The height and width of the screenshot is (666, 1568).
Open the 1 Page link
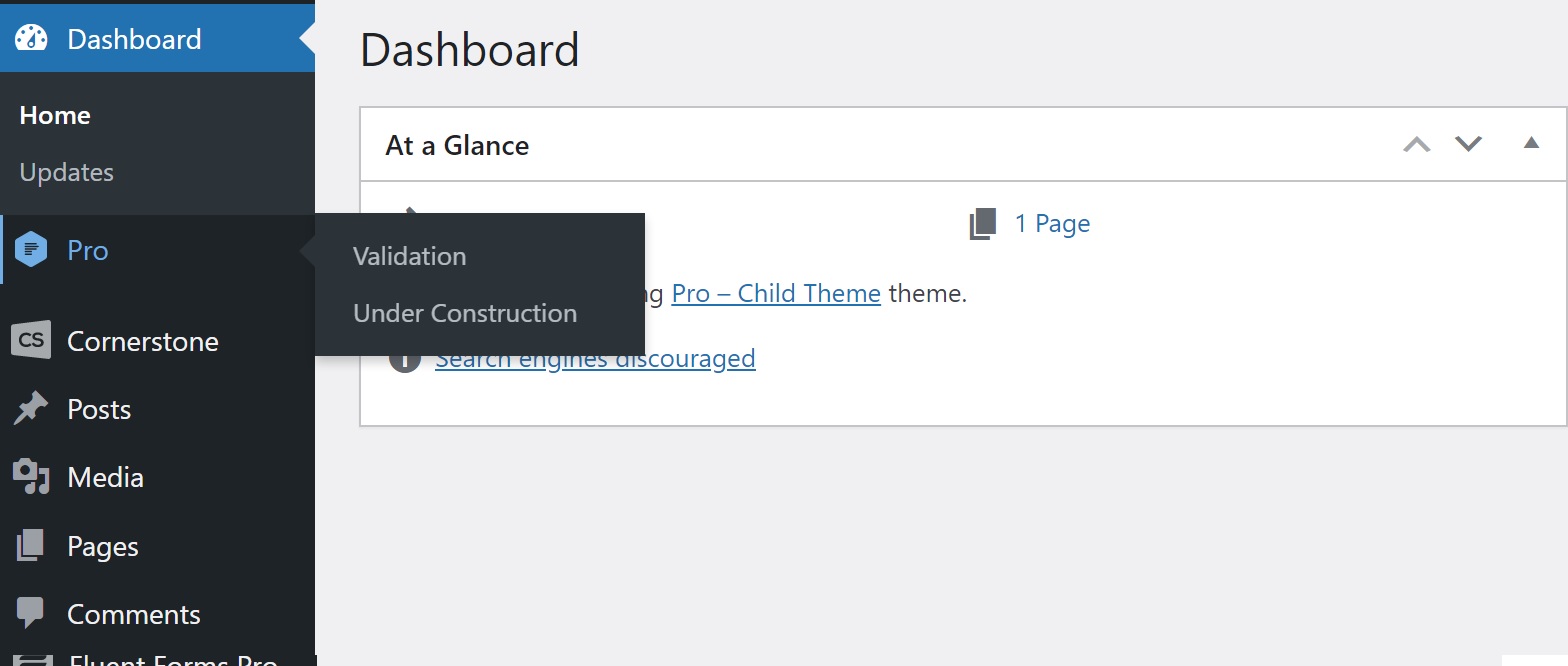1052,224
